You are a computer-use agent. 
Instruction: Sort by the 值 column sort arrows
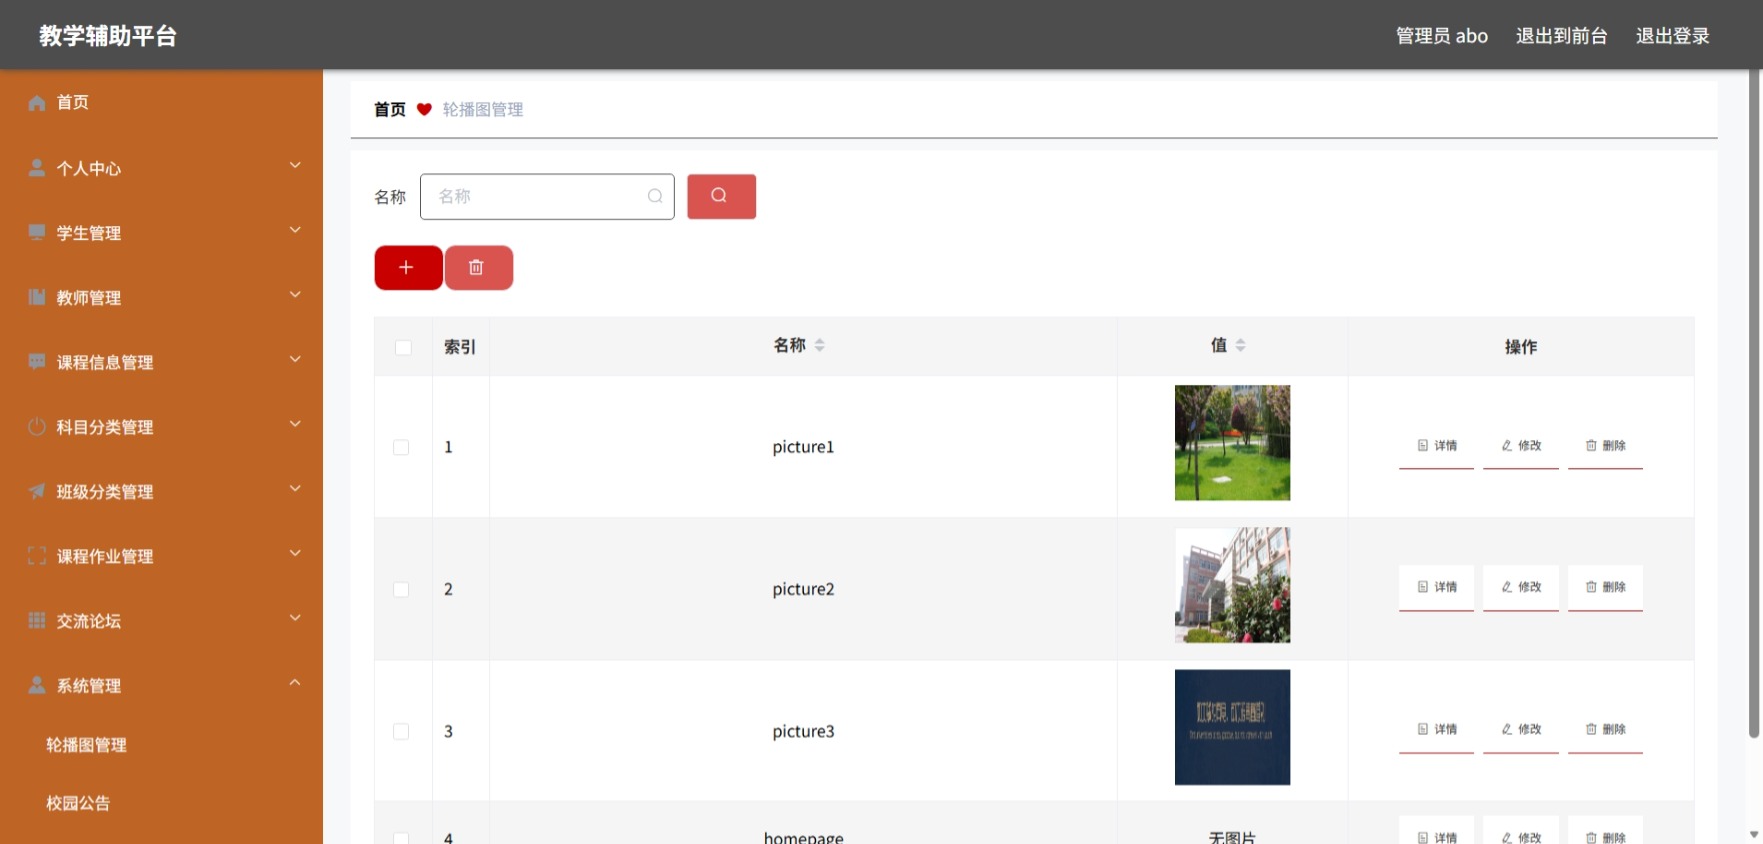[x=1241, y=345]
